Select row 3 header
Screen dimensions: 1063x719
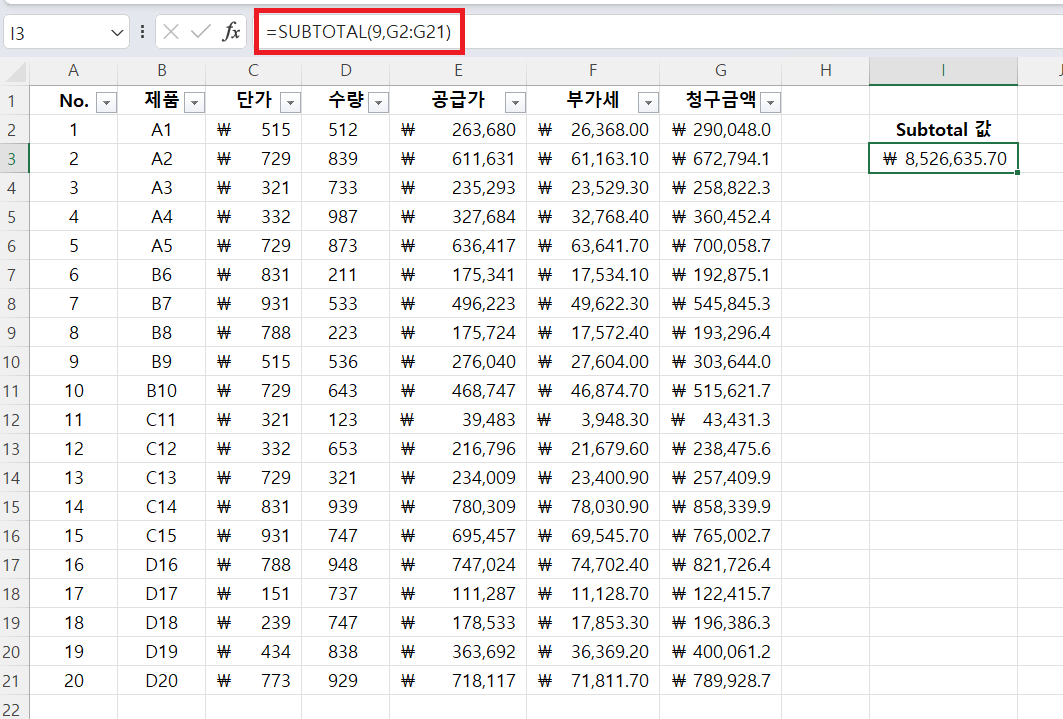coord(12,159)
